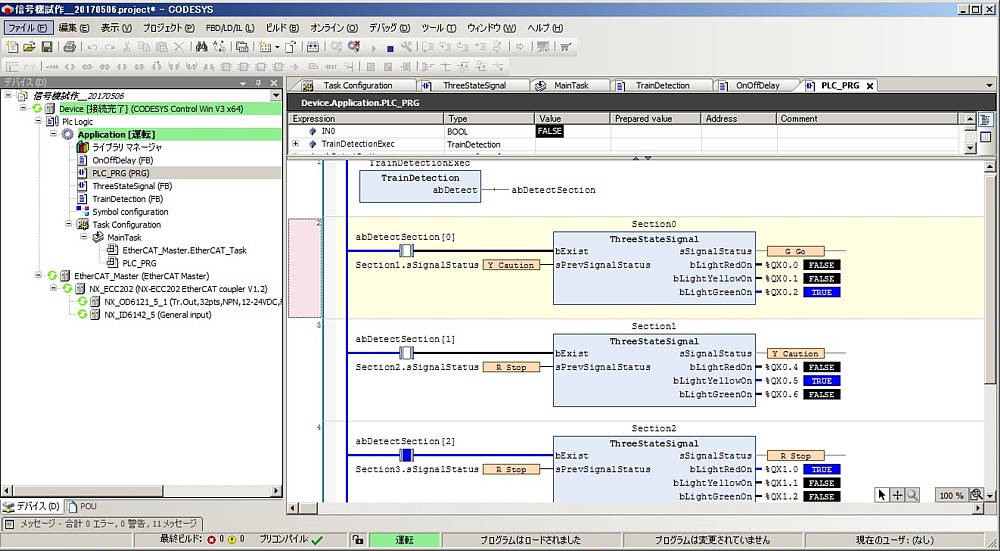1000x551 pixels.
Task: Click the wrench debug icon in toolbar
Action: point(406,47)
